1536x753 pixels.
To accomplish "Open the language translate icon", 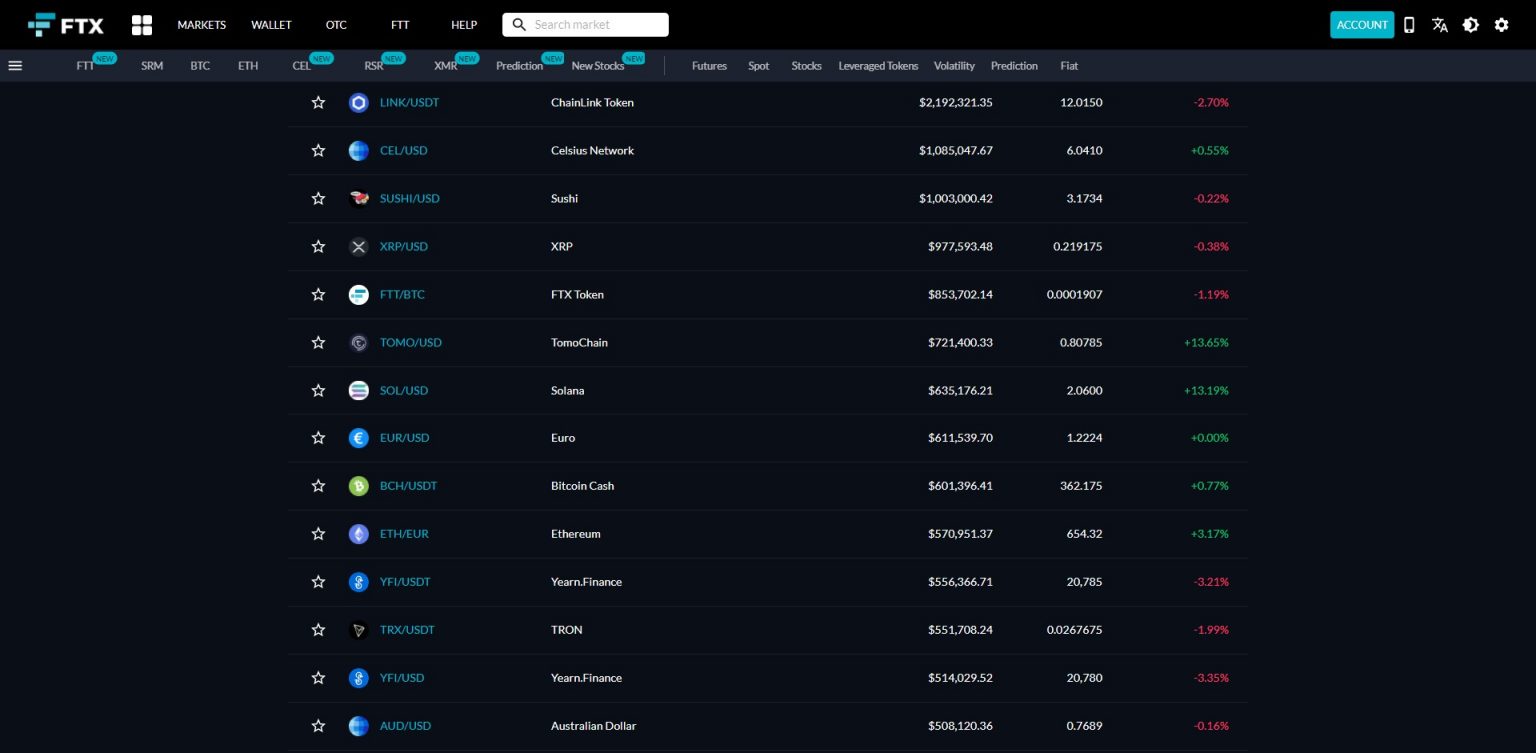I will click(x=1440, y=25).
